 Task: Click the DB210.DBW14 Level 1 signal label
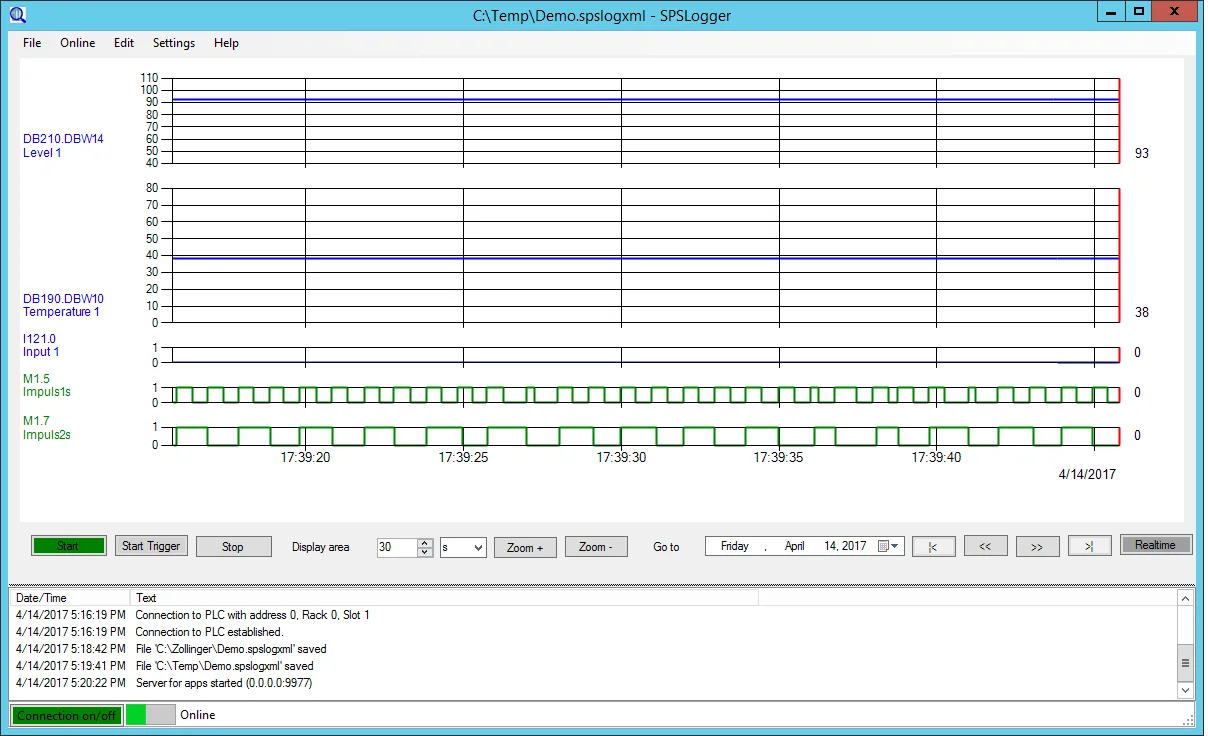[x=63, y=146]
